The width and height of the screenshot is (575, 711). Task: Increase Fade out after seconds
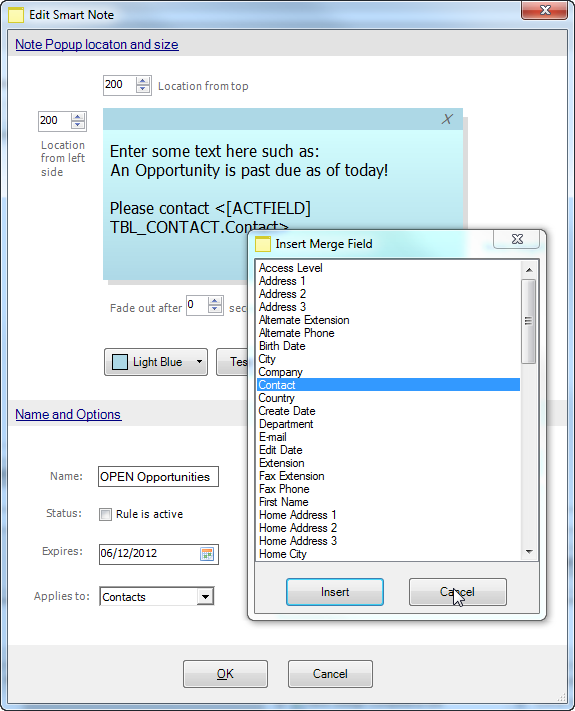tap(215, 301)
